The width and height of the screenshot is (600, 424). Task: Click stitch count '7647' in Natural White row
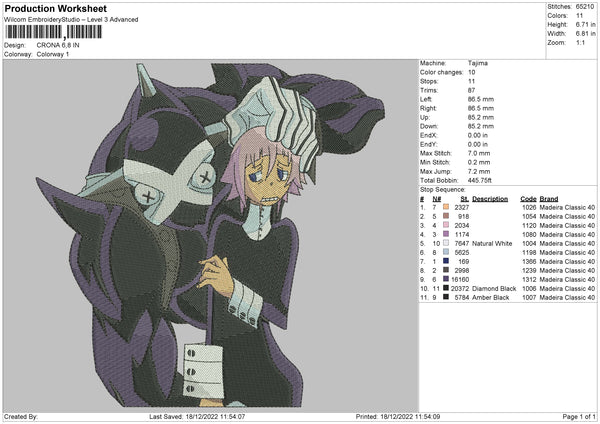(x=462, y=243)
